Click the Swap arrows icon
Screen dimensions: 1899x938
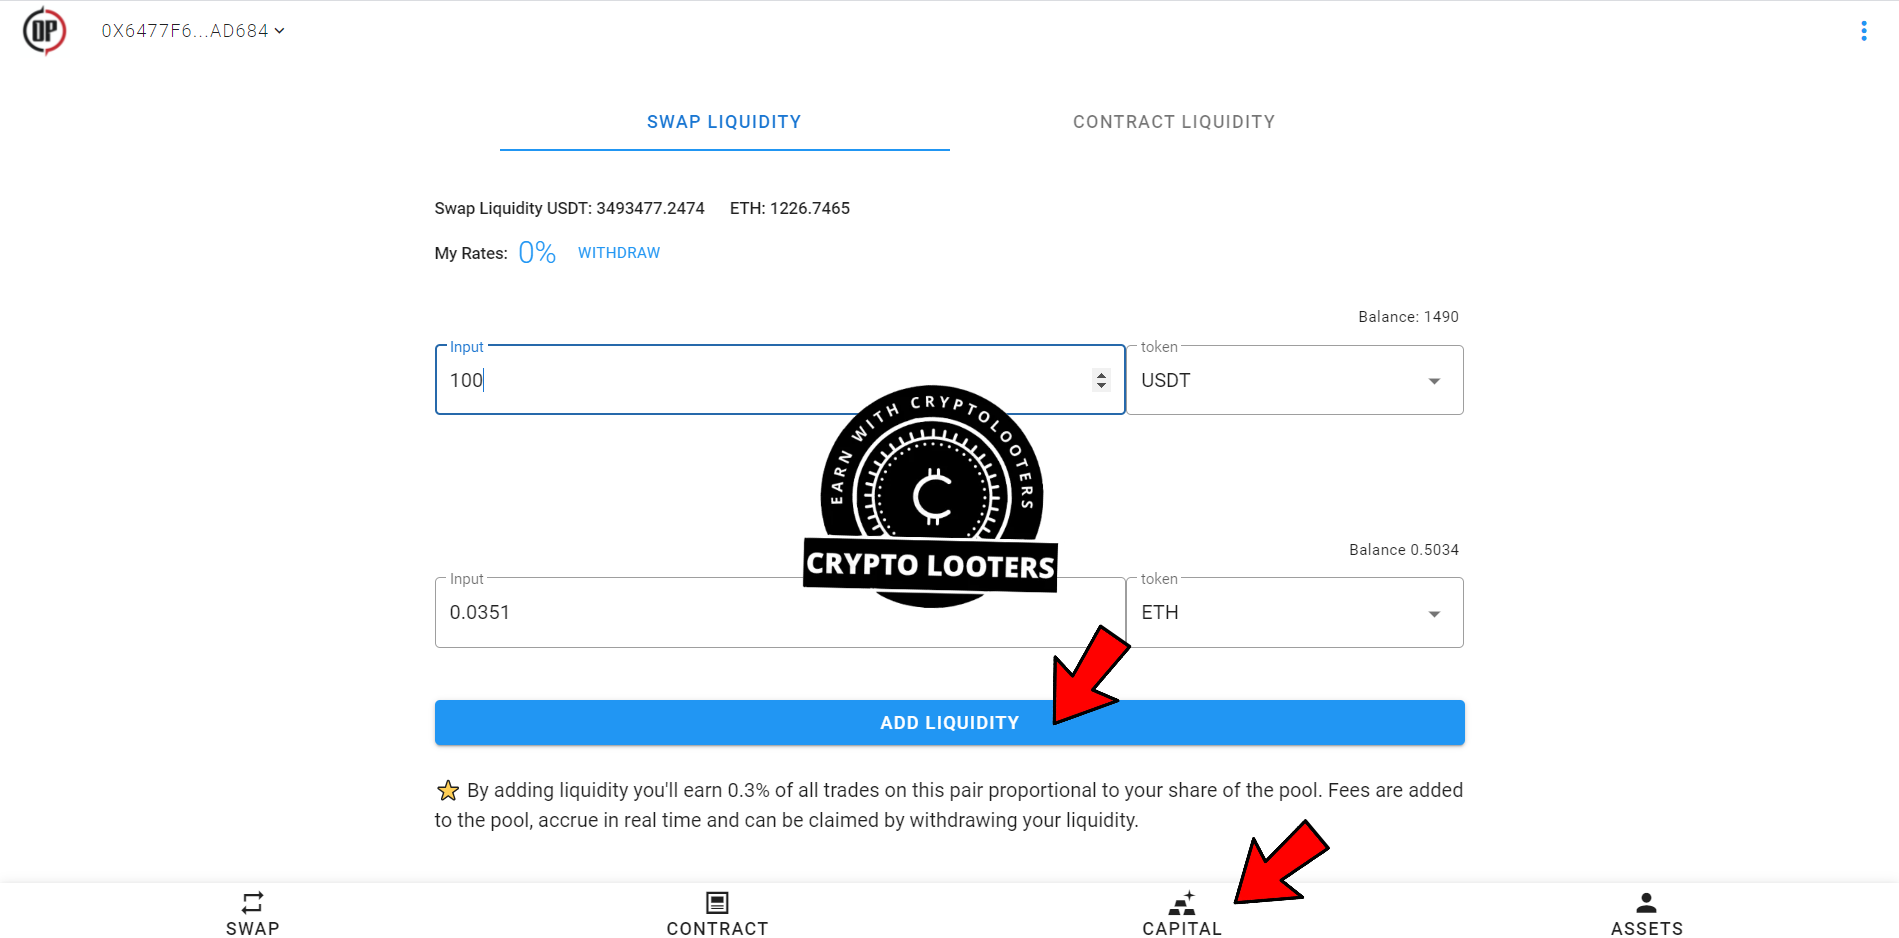click(253, 902)
